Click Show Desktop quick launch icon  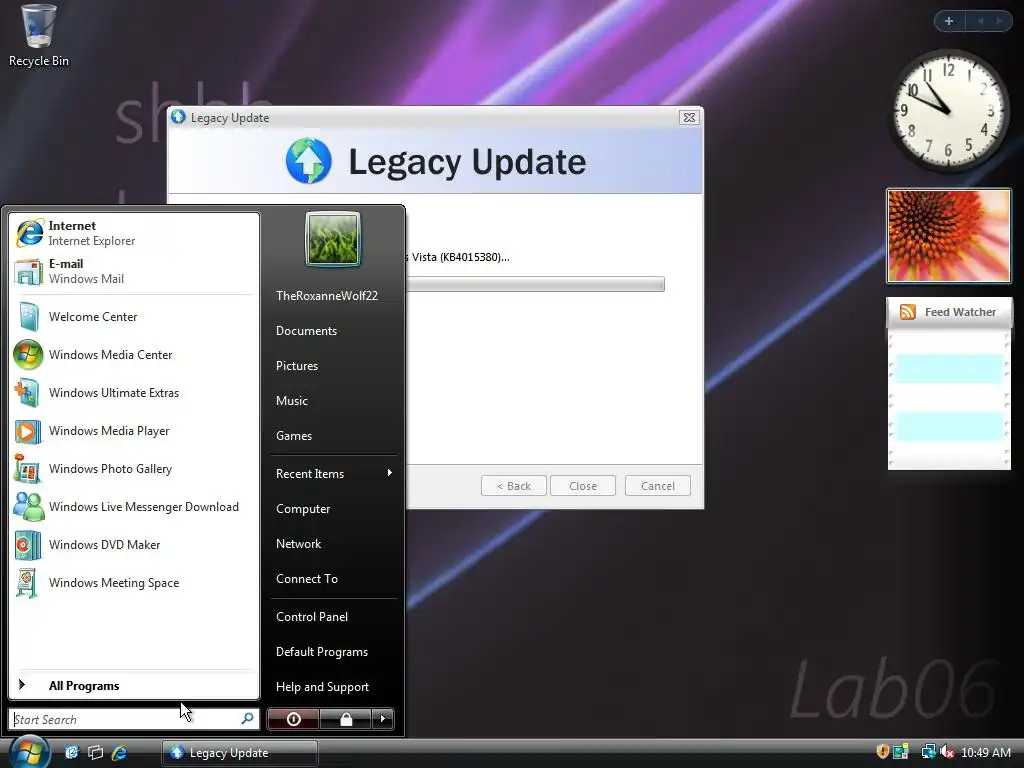[71, 753]
